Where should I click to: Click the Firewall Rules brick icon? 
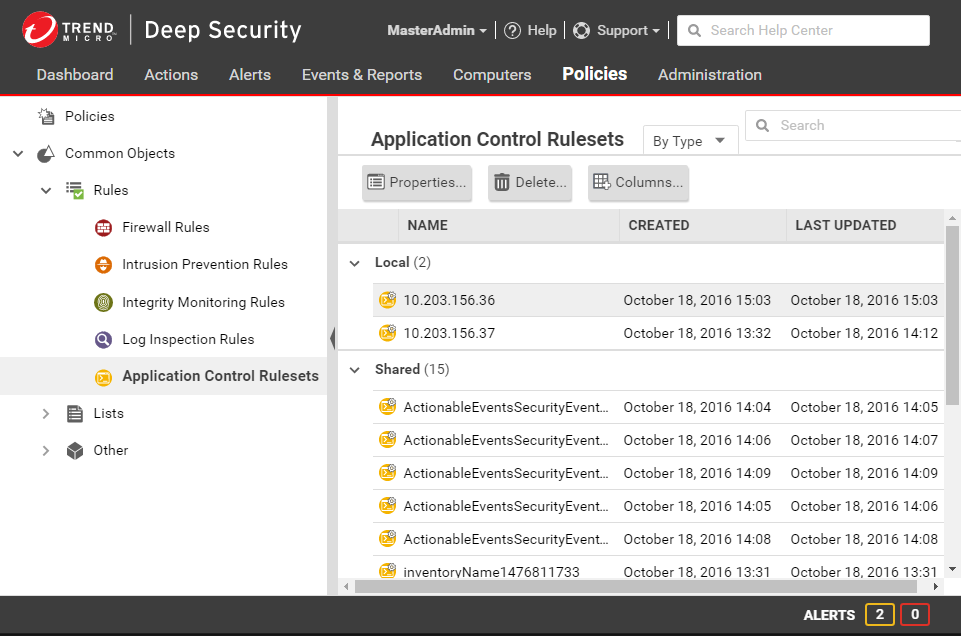103,228
